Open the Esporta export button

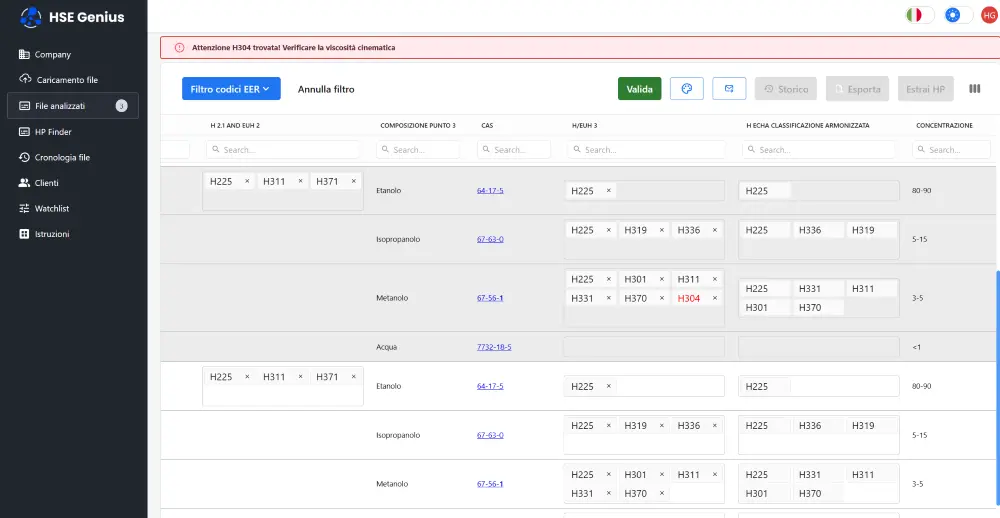[858, 89]
